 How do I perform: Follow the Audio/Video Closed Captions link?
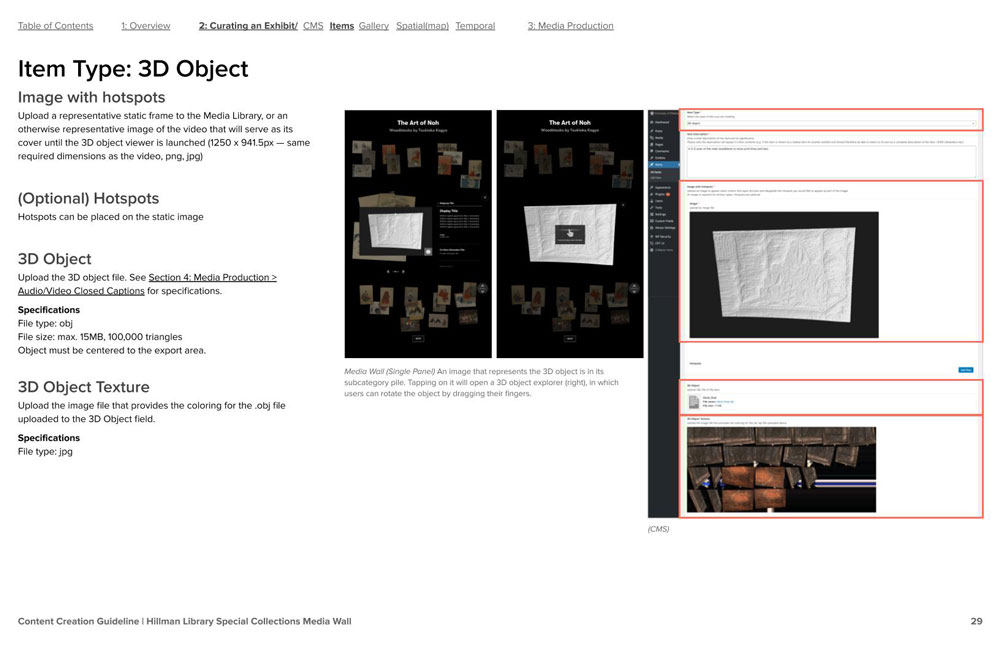pos(81,290)
